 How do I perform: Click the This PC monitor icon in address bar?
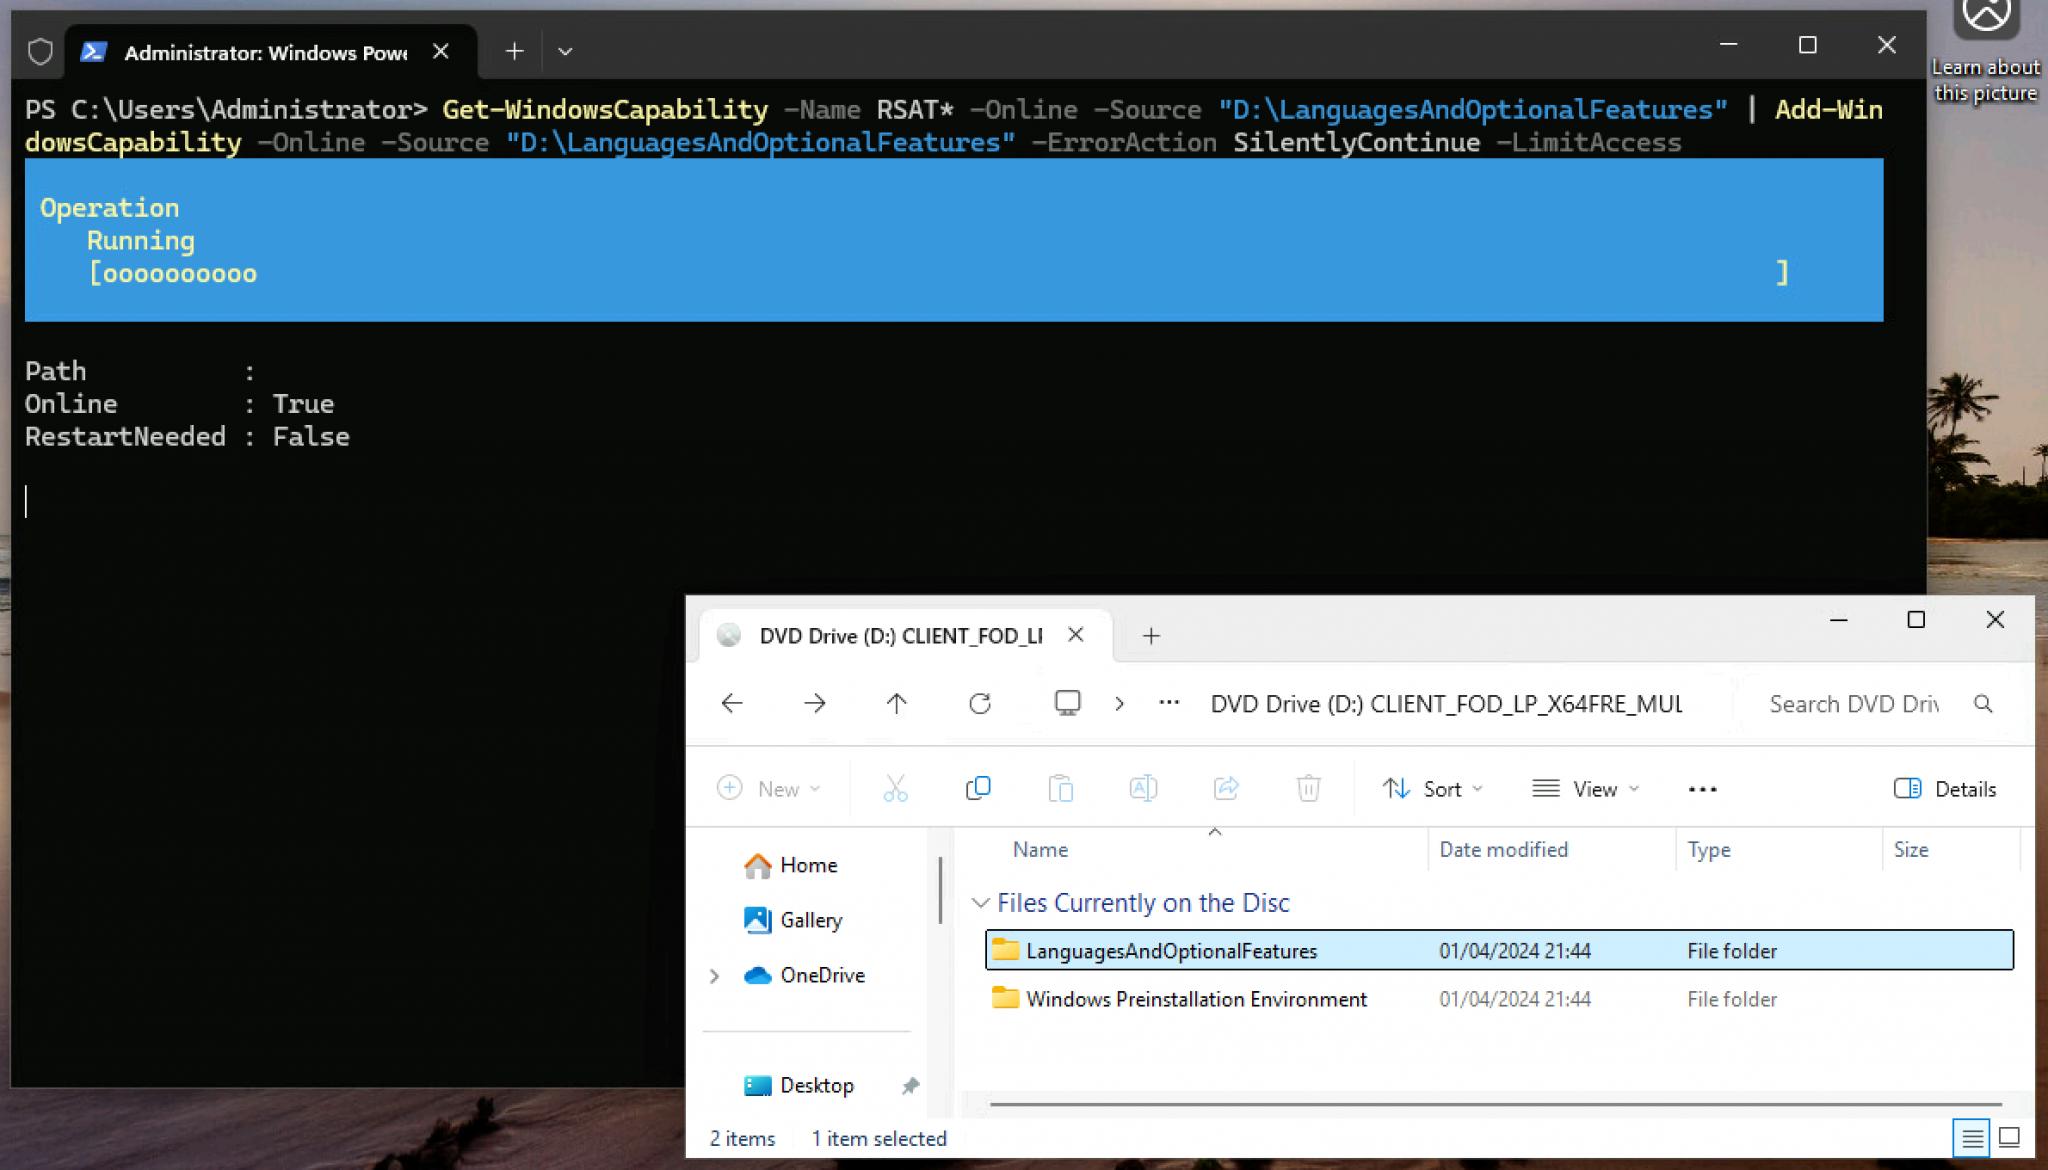tap(1068, 703)
